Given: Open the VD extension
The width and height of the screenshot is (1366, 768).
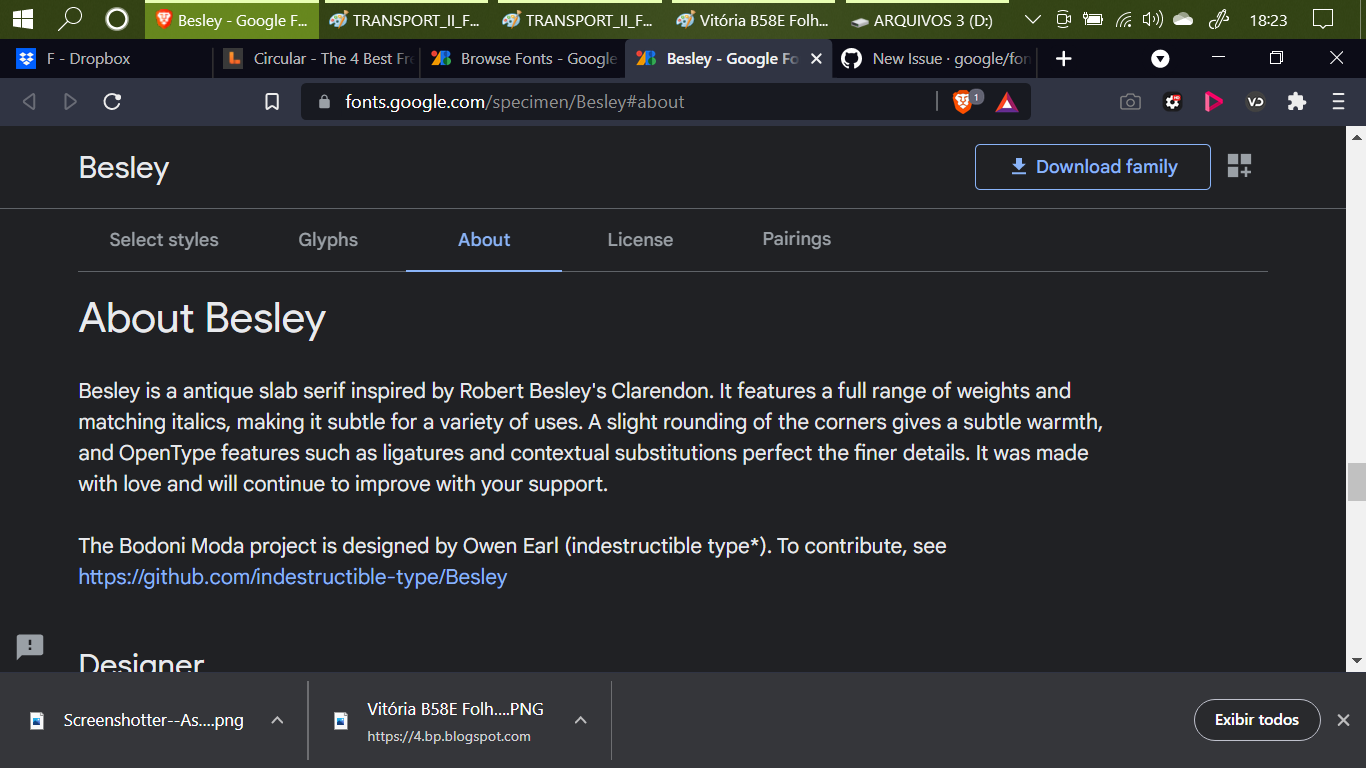Looking at the screenshot, I should click(1255, 101).
